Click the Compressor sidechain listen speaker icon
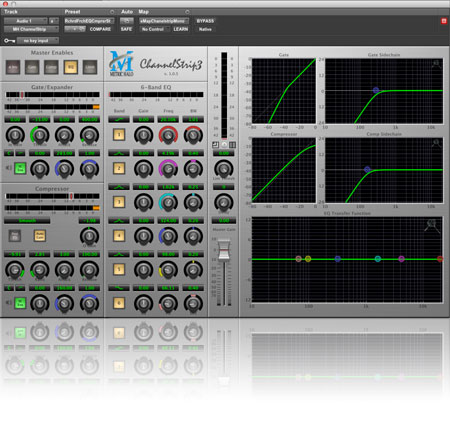 click(x=8, y=302)
